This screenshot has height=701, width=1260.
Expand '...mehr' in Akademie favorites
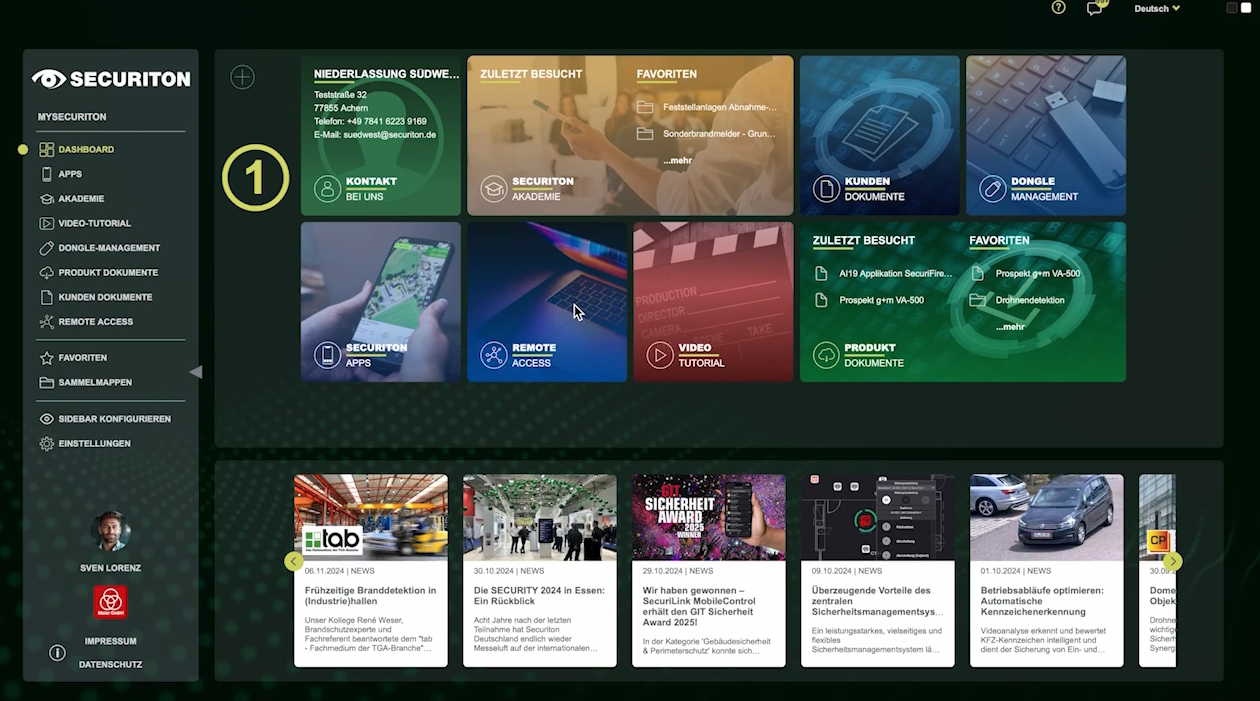677,160
